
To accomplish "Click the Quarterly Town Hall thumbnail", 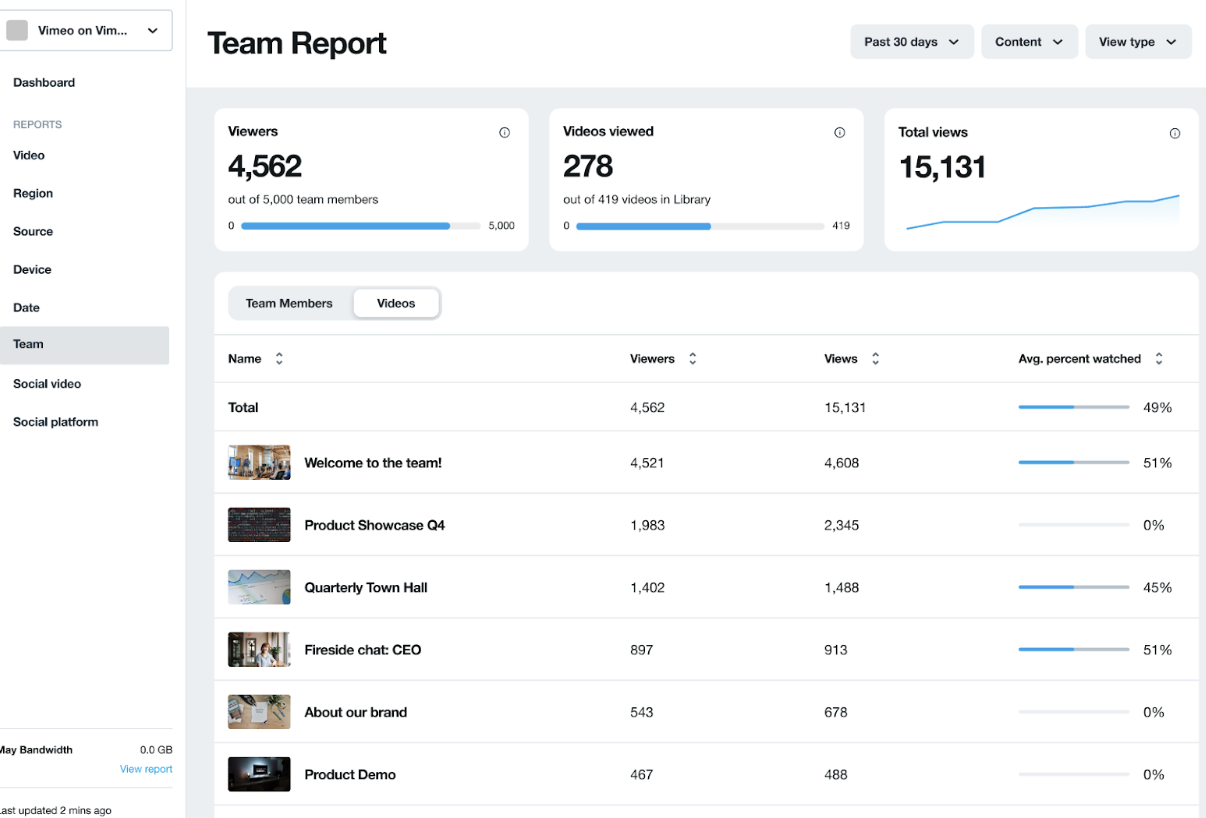I will pos(259,588).
